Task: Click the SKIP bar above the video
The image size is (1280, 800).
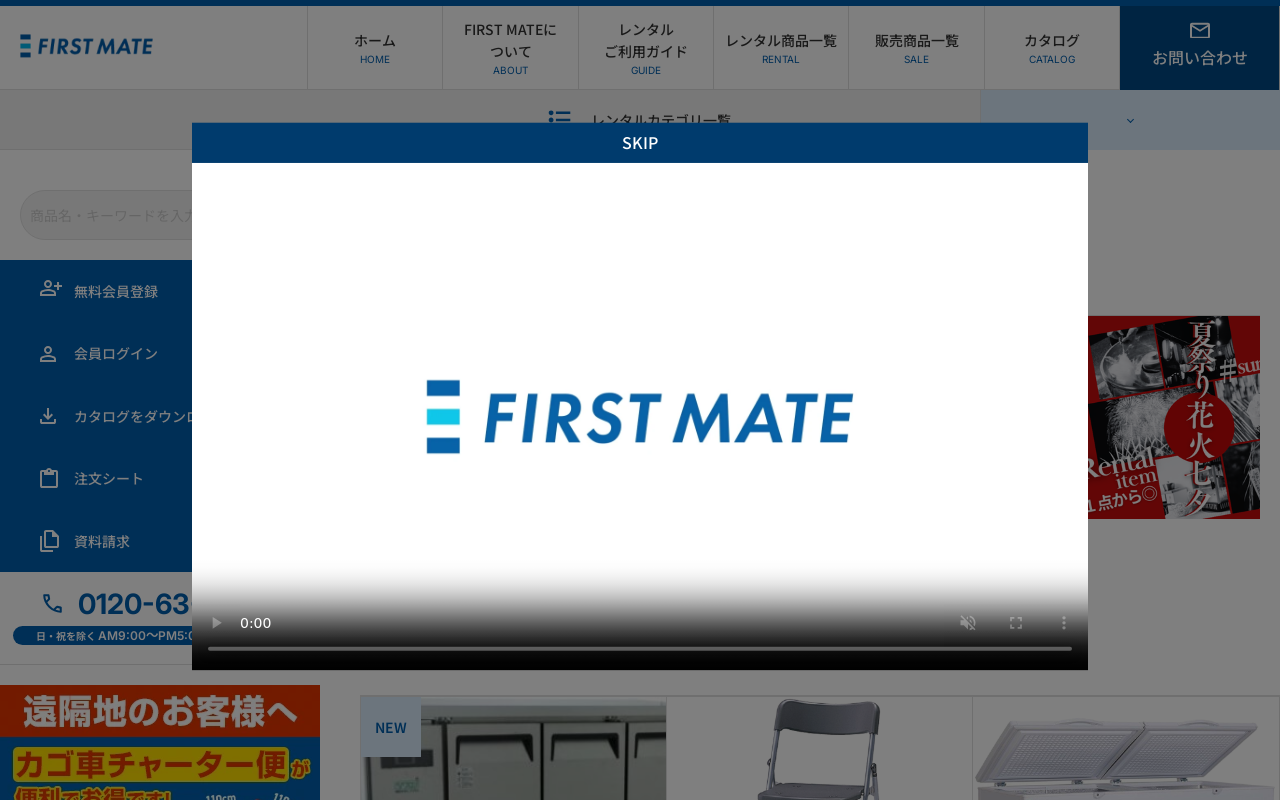Action: pyautogui.click(x=640, y=143)
